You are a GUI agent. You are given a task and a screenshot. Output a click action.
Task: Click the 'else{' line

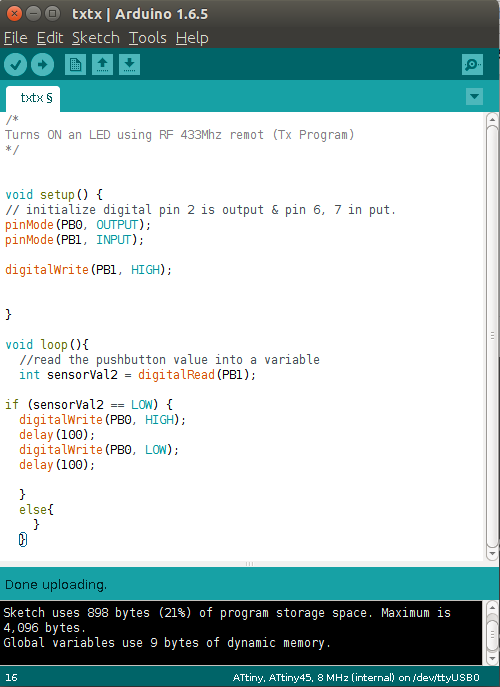[x=36, y=510]
